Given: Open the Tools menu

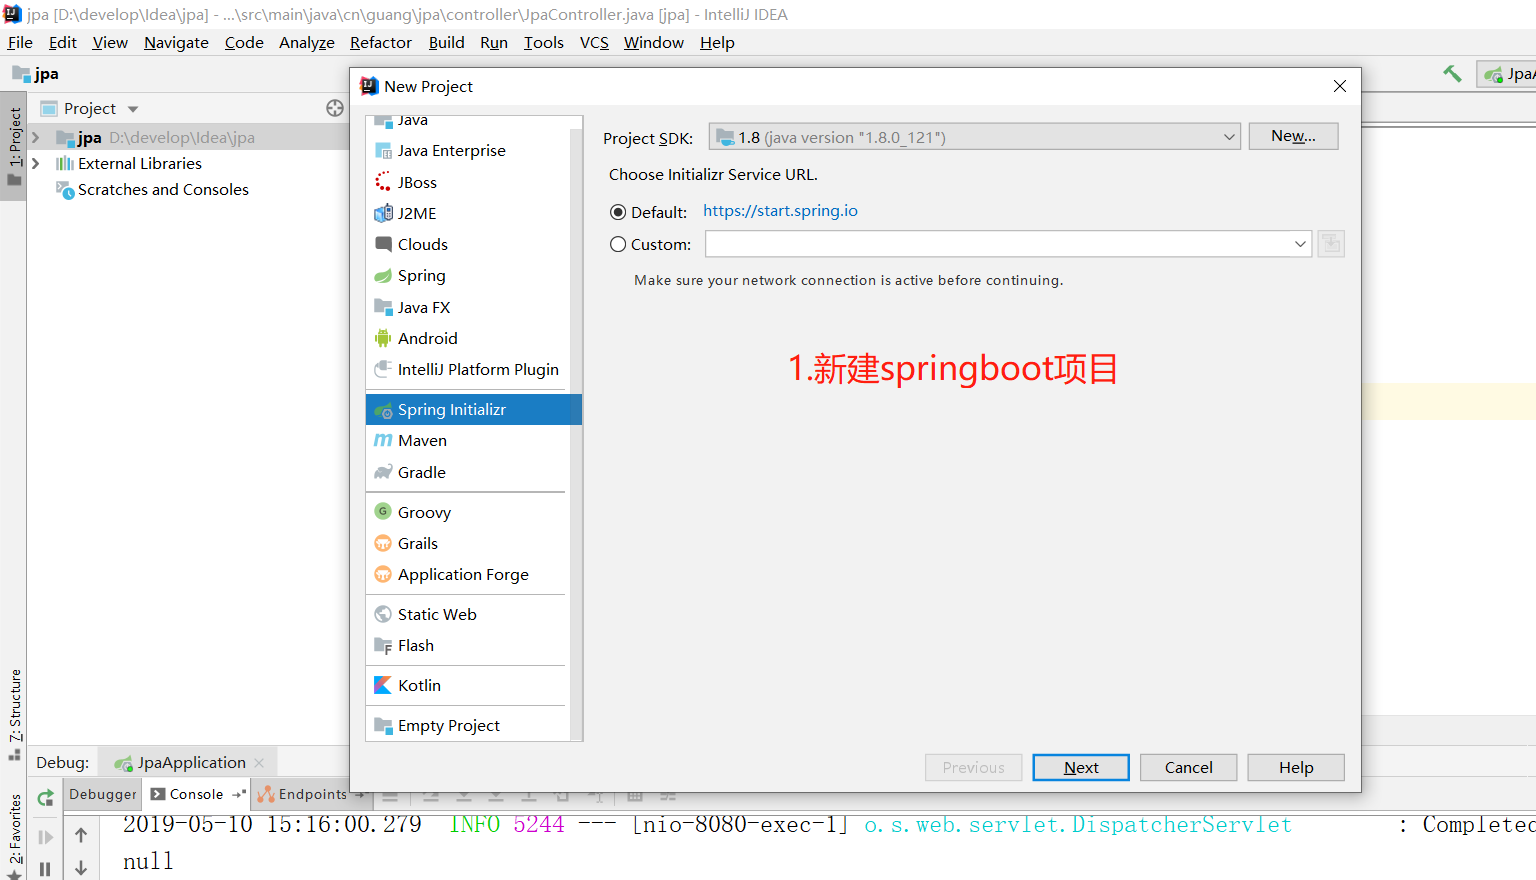Looking at the screenshot, I should (543, 42).
